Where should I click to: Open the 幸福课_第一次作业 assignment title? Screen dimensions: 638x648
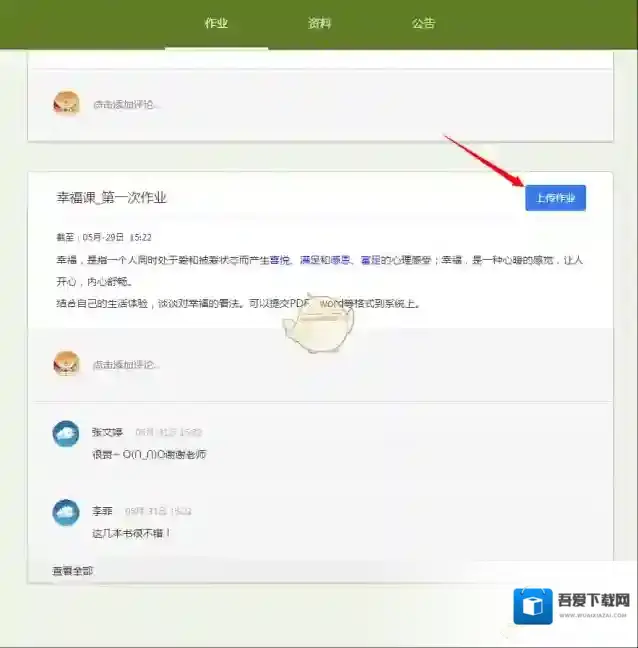coord(111,198)
